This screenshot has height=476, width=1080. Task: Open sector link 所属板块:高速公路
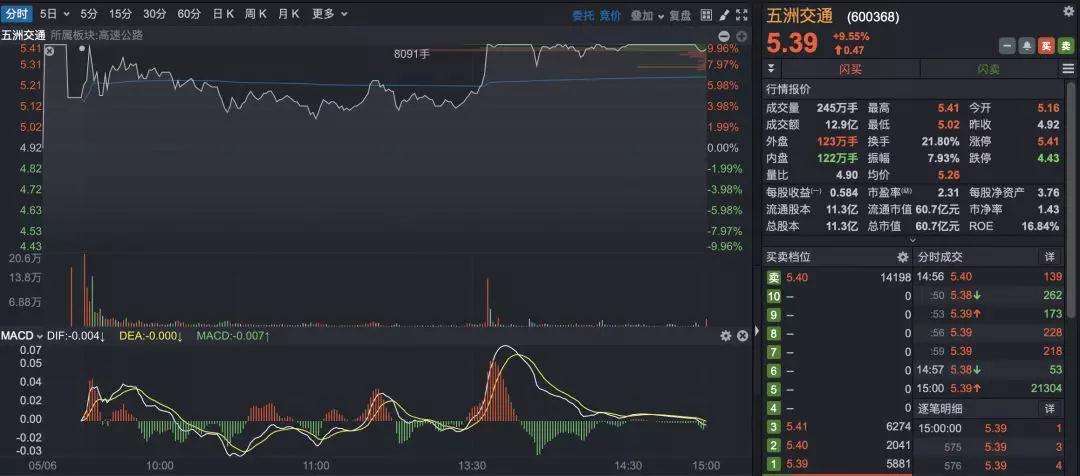pos(97,36)
